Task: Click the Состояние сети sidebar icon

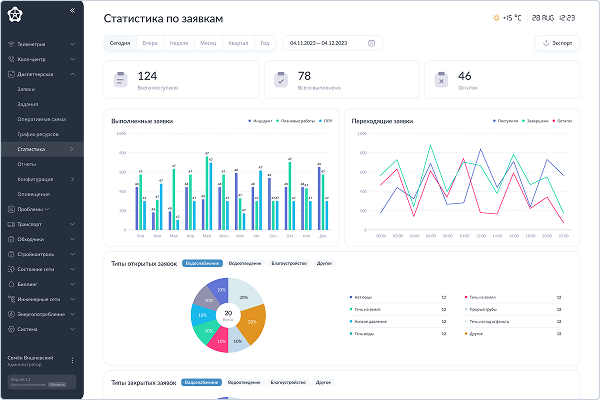Action: 11,269
